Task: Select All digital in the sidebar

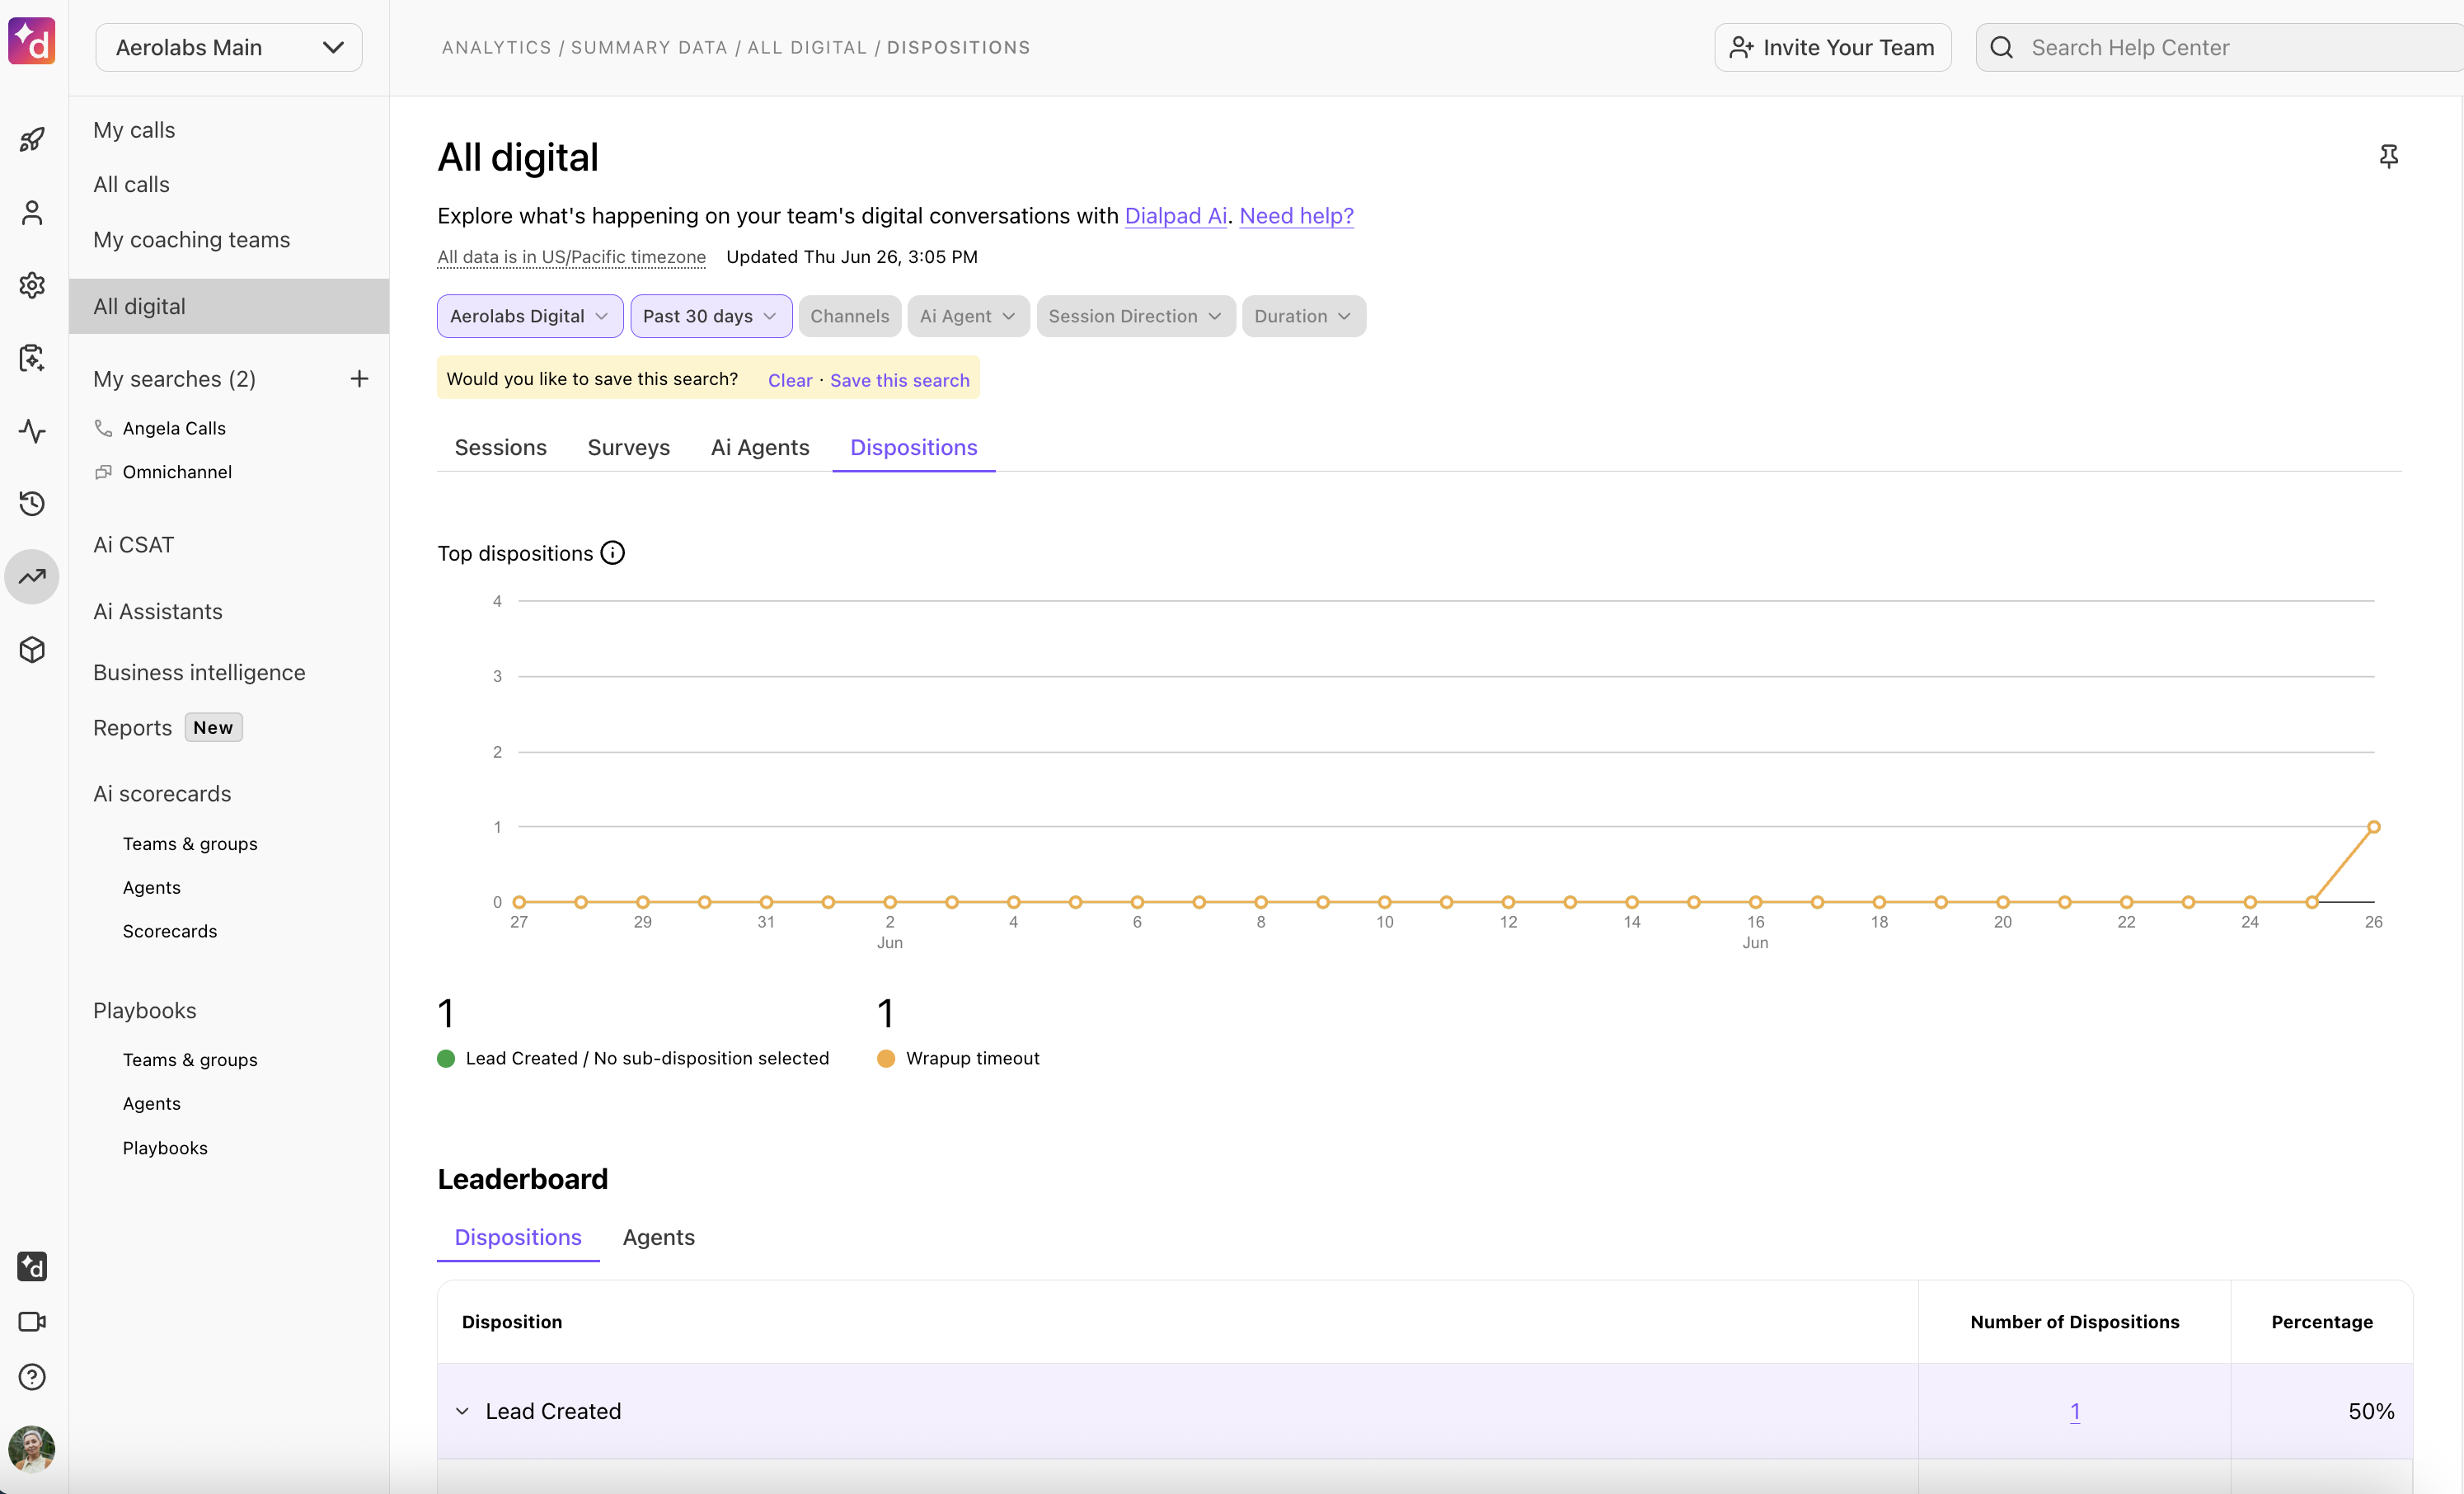Action: pyautogui.click(x=229, y=306)
